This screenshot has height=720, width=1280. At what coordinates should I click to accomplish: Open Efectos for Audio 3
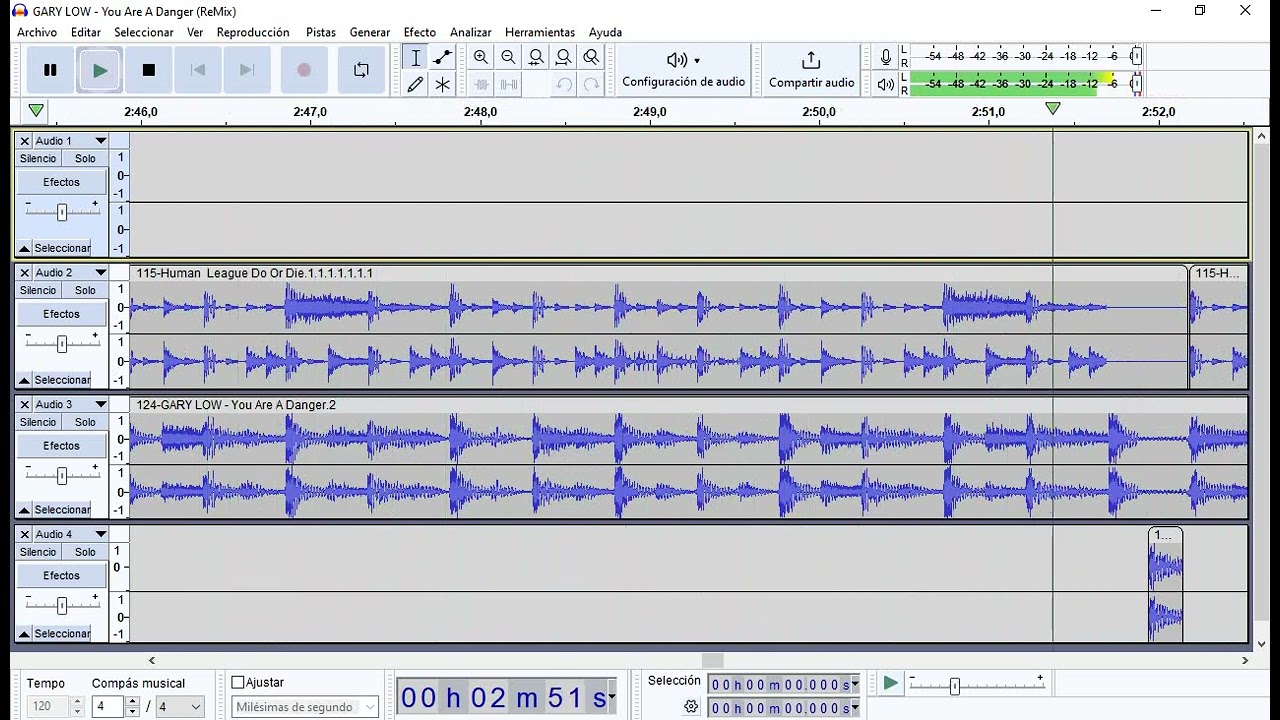coord(61,446)
